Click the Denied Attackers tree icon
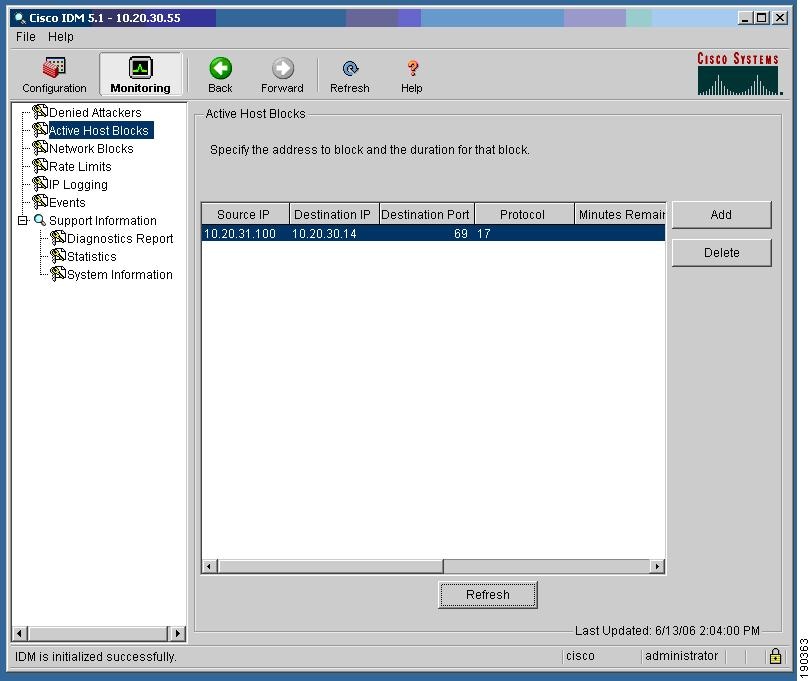The image size is (811, 681). pos(40,112)
